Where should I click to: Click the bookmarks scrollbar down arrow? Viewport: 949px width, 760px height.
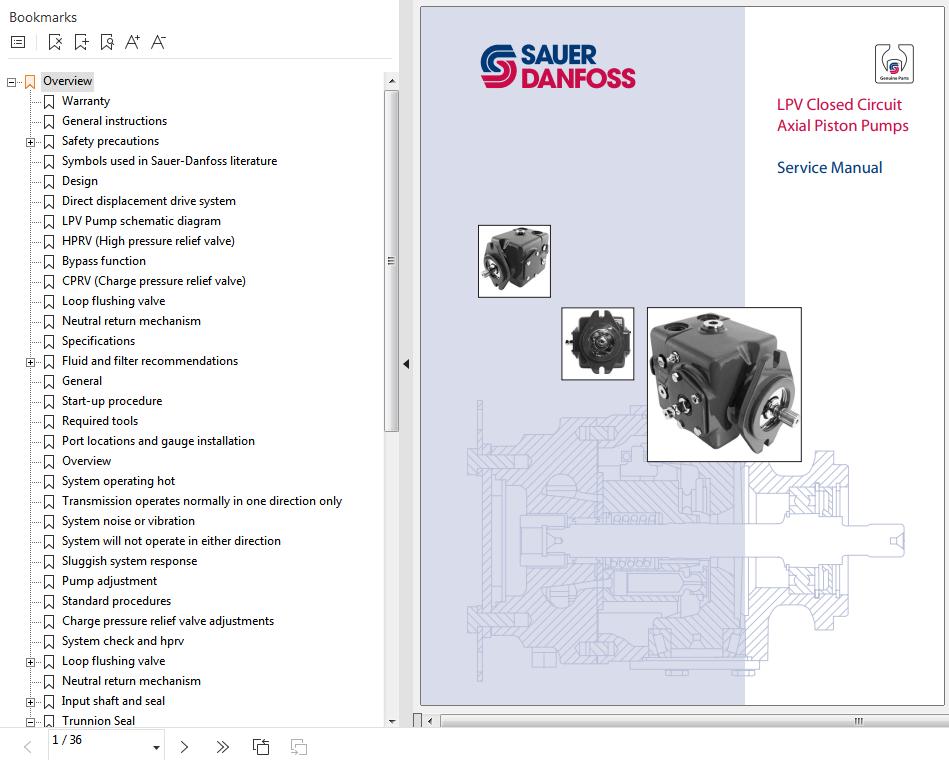click(x=392, y=721)
